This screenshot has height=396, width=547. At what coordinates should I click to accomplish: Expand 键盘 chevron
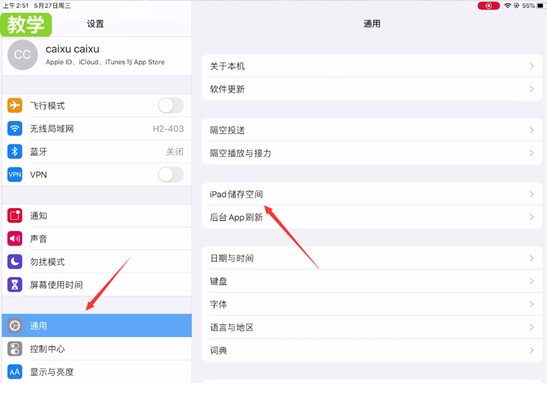pos(532,281)
